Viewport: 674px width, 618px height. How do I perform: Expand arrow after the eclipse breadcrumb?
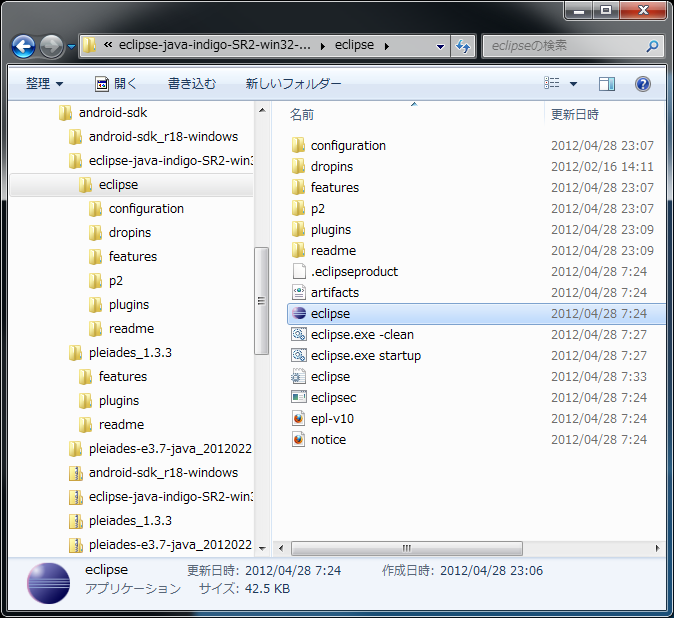tap(387, 46)
